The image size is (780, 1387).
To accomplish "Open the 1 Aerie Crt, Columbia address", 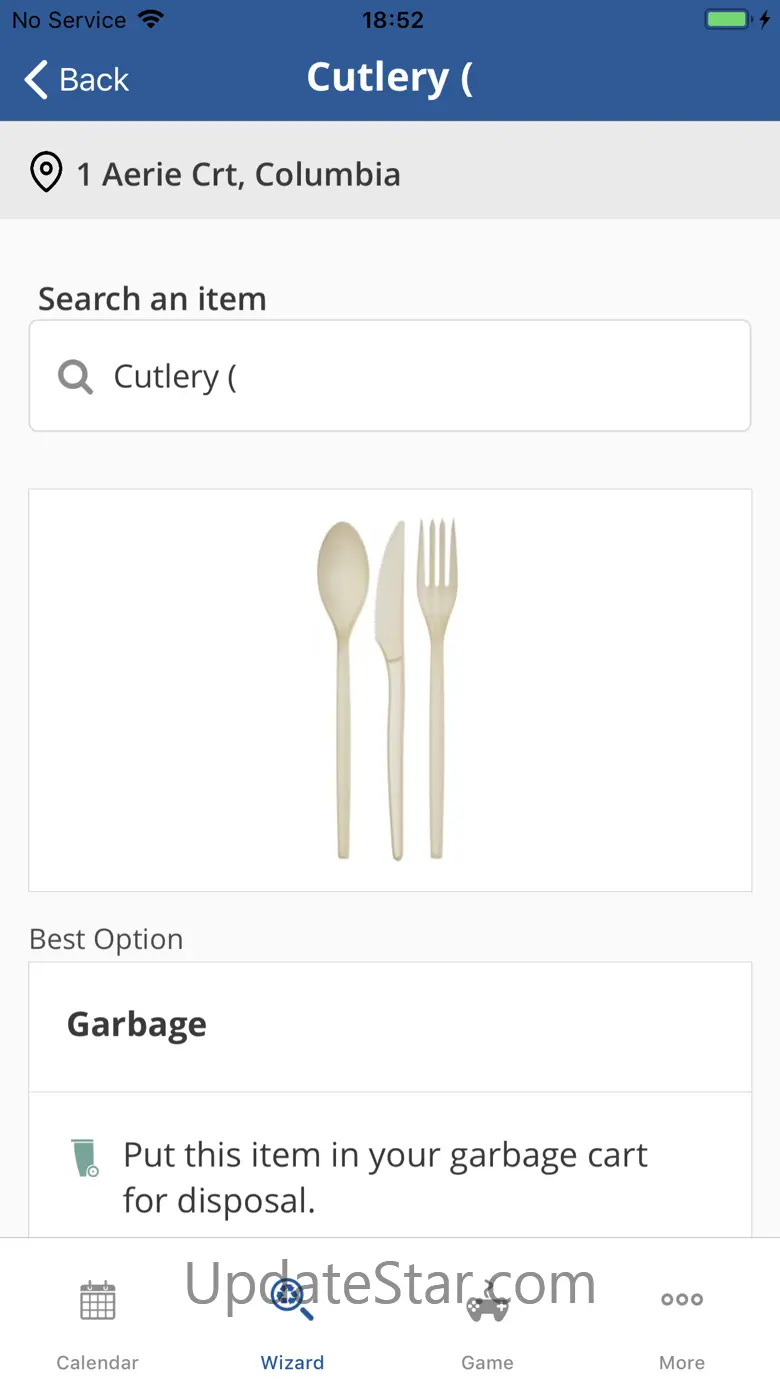I will click(239, 174).
